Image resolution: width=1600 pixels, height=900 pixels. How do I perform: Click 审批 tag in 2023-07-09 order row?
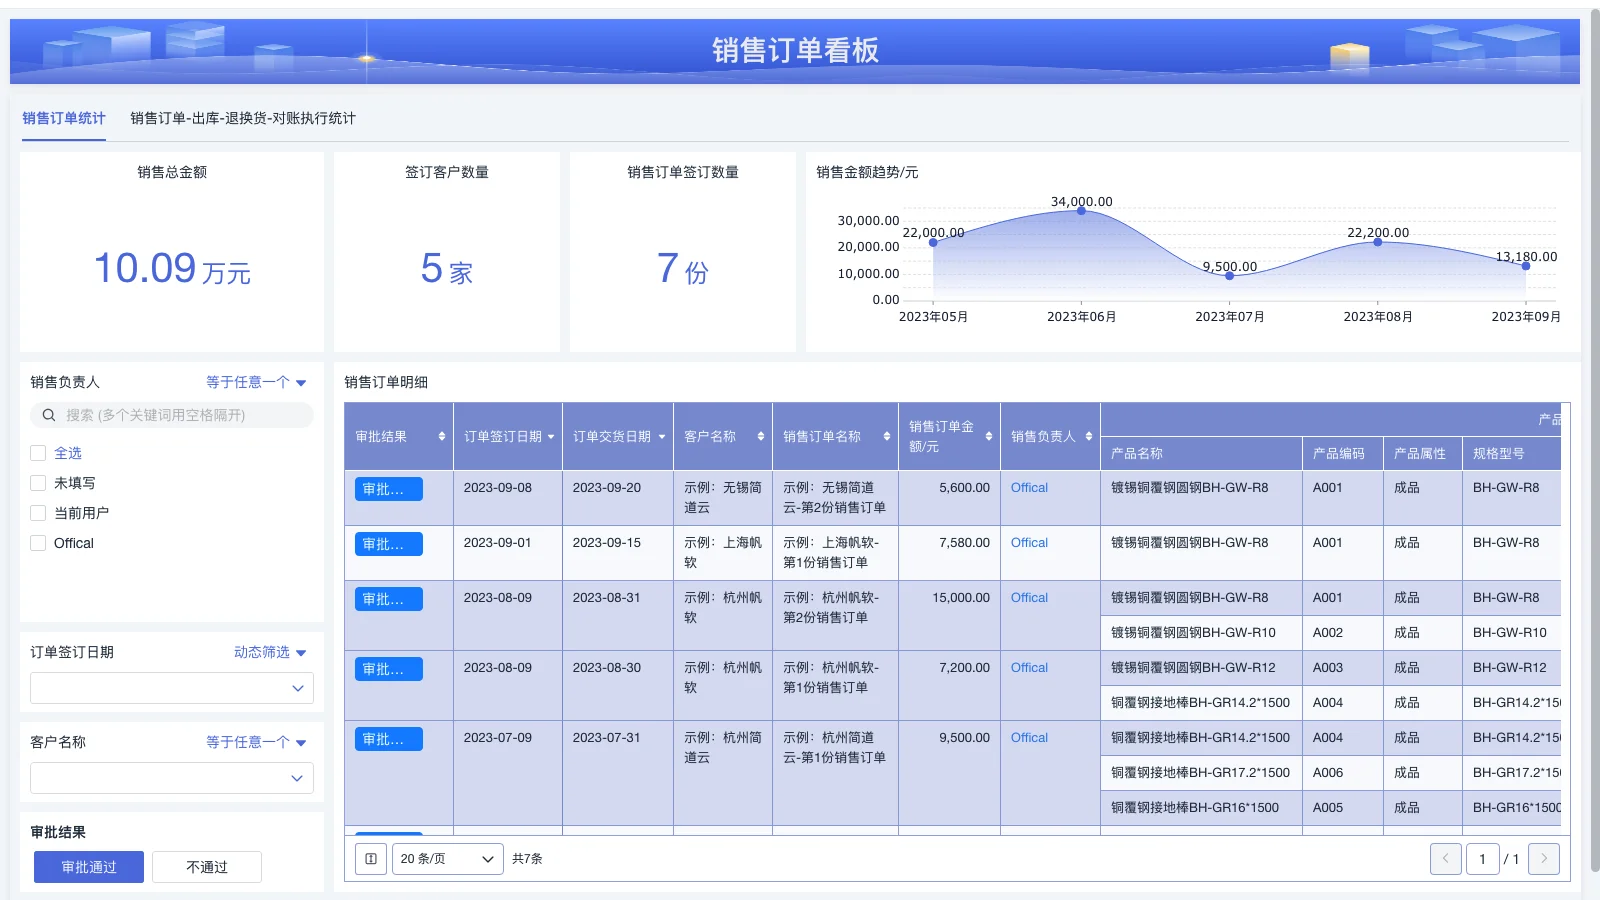389,739
